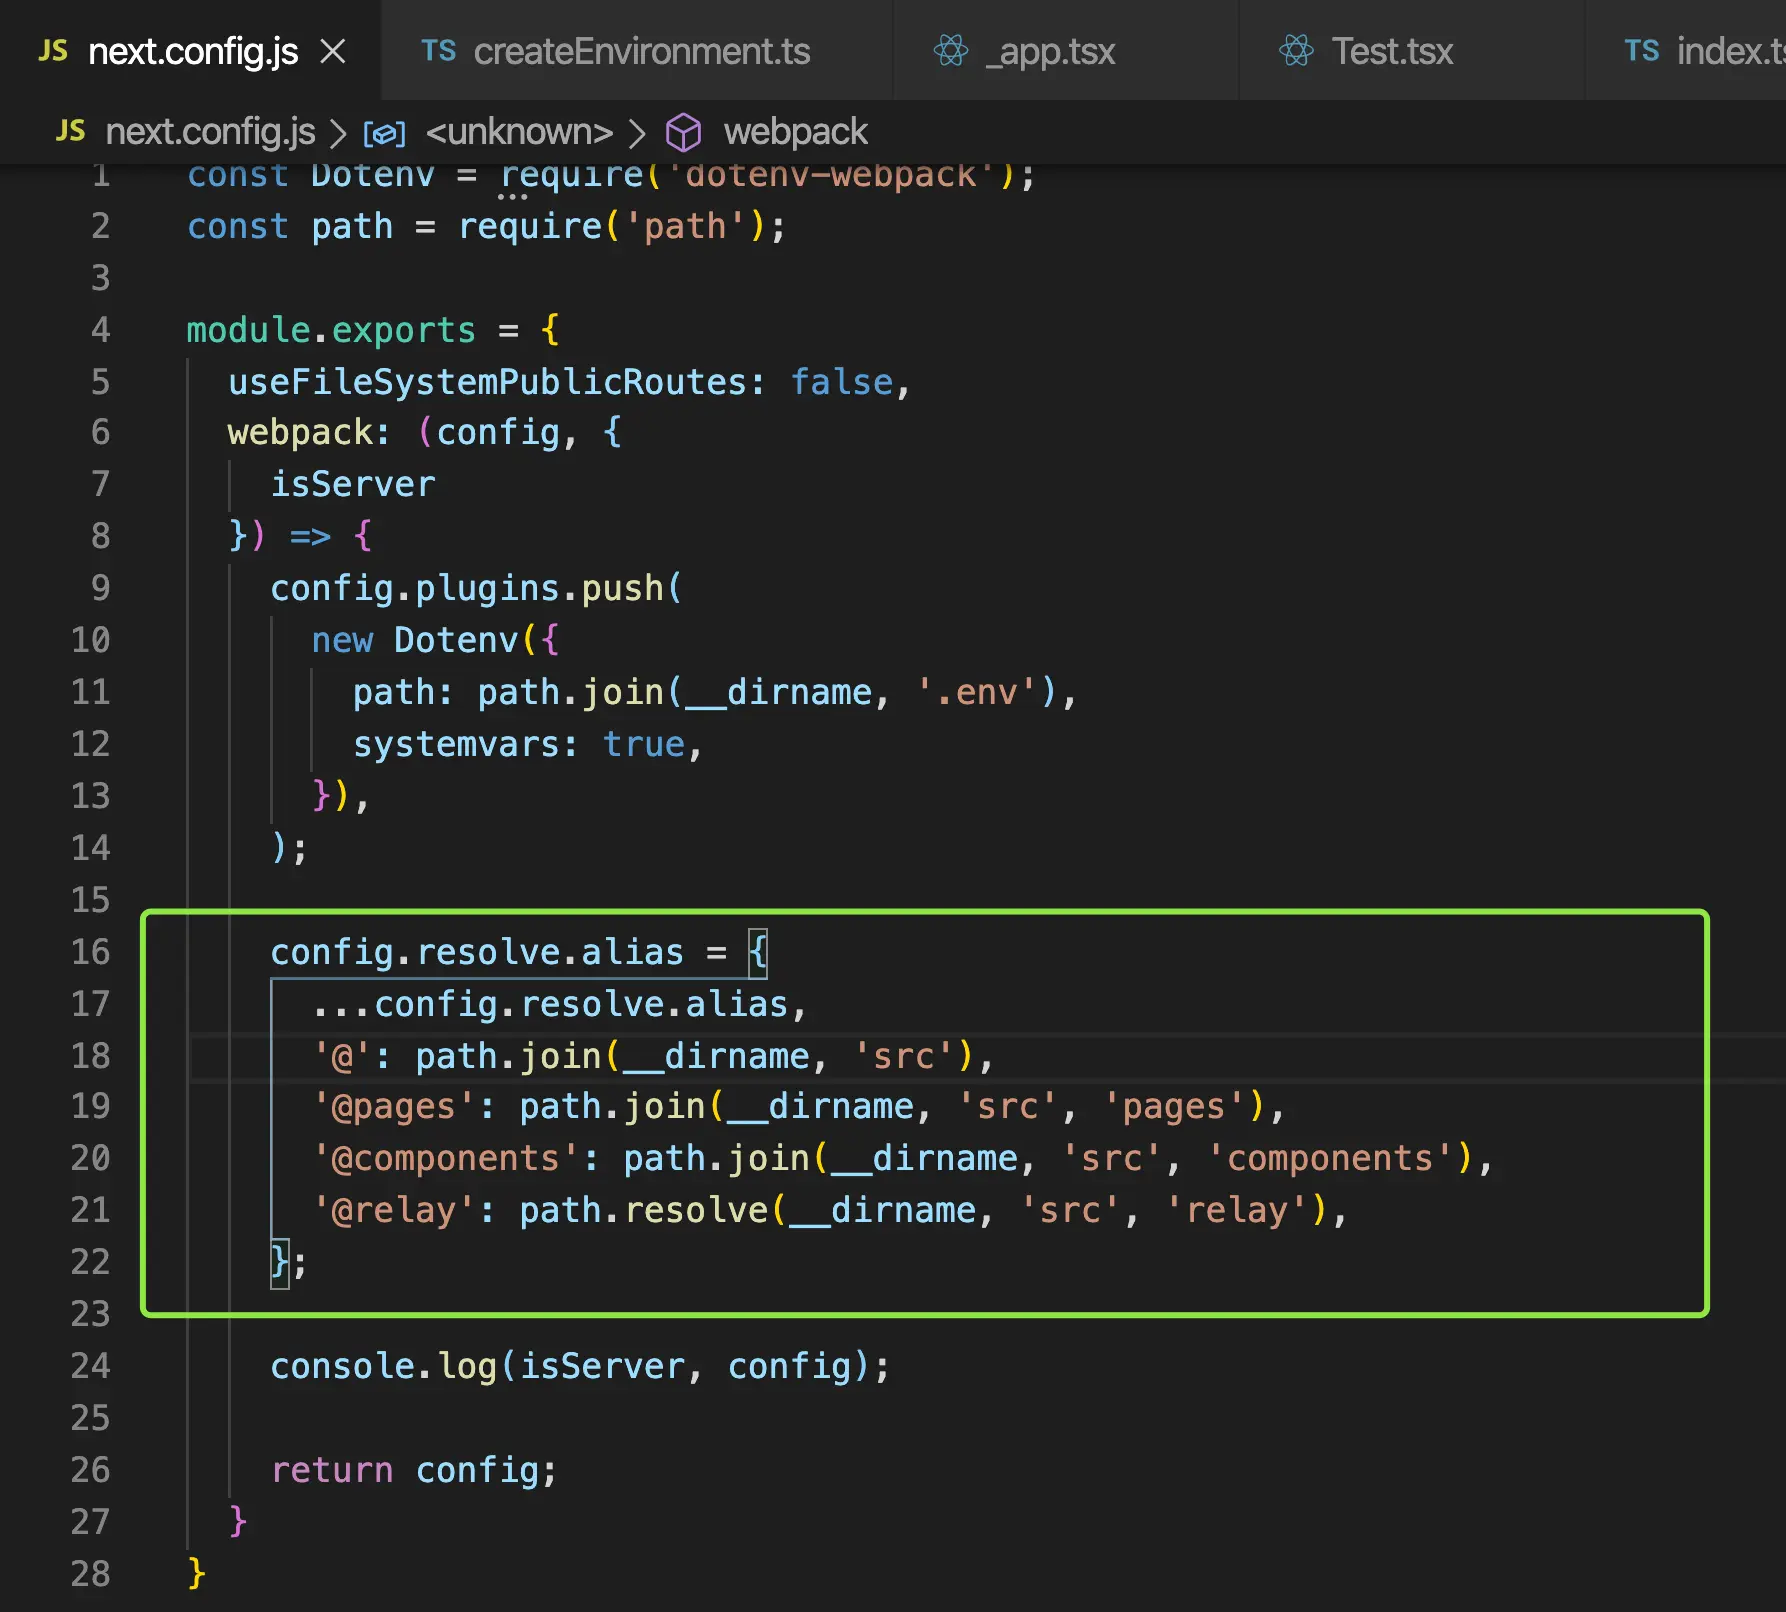Click the React icon on Test.tsx tab

click(1296, 51)
